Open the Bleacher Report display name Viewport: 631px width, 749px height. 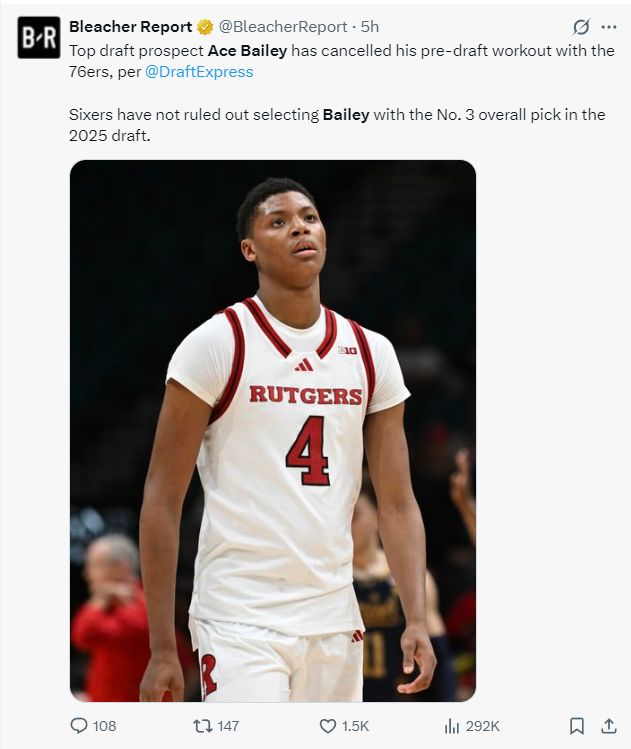coord(130,27)
